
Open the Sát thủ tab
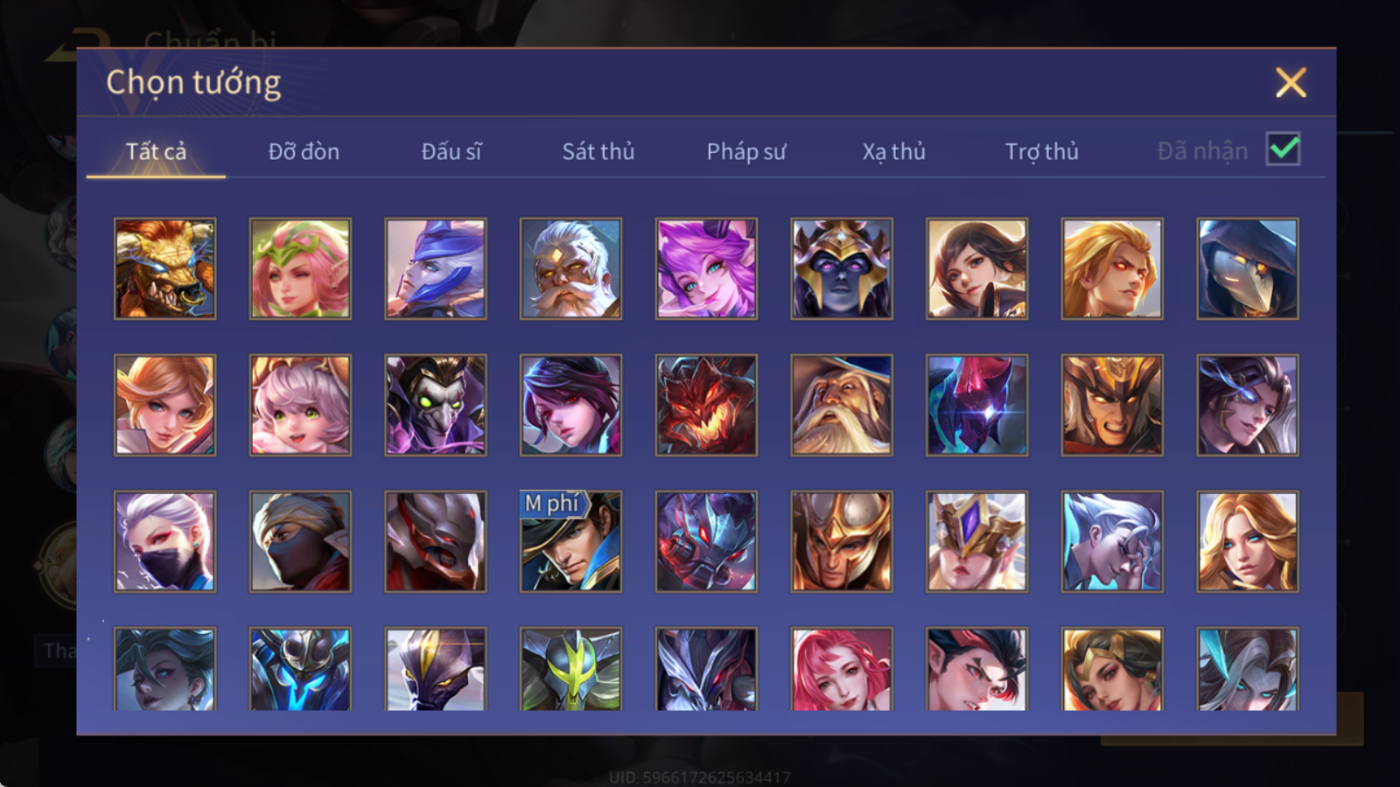[x=598, y=152]
